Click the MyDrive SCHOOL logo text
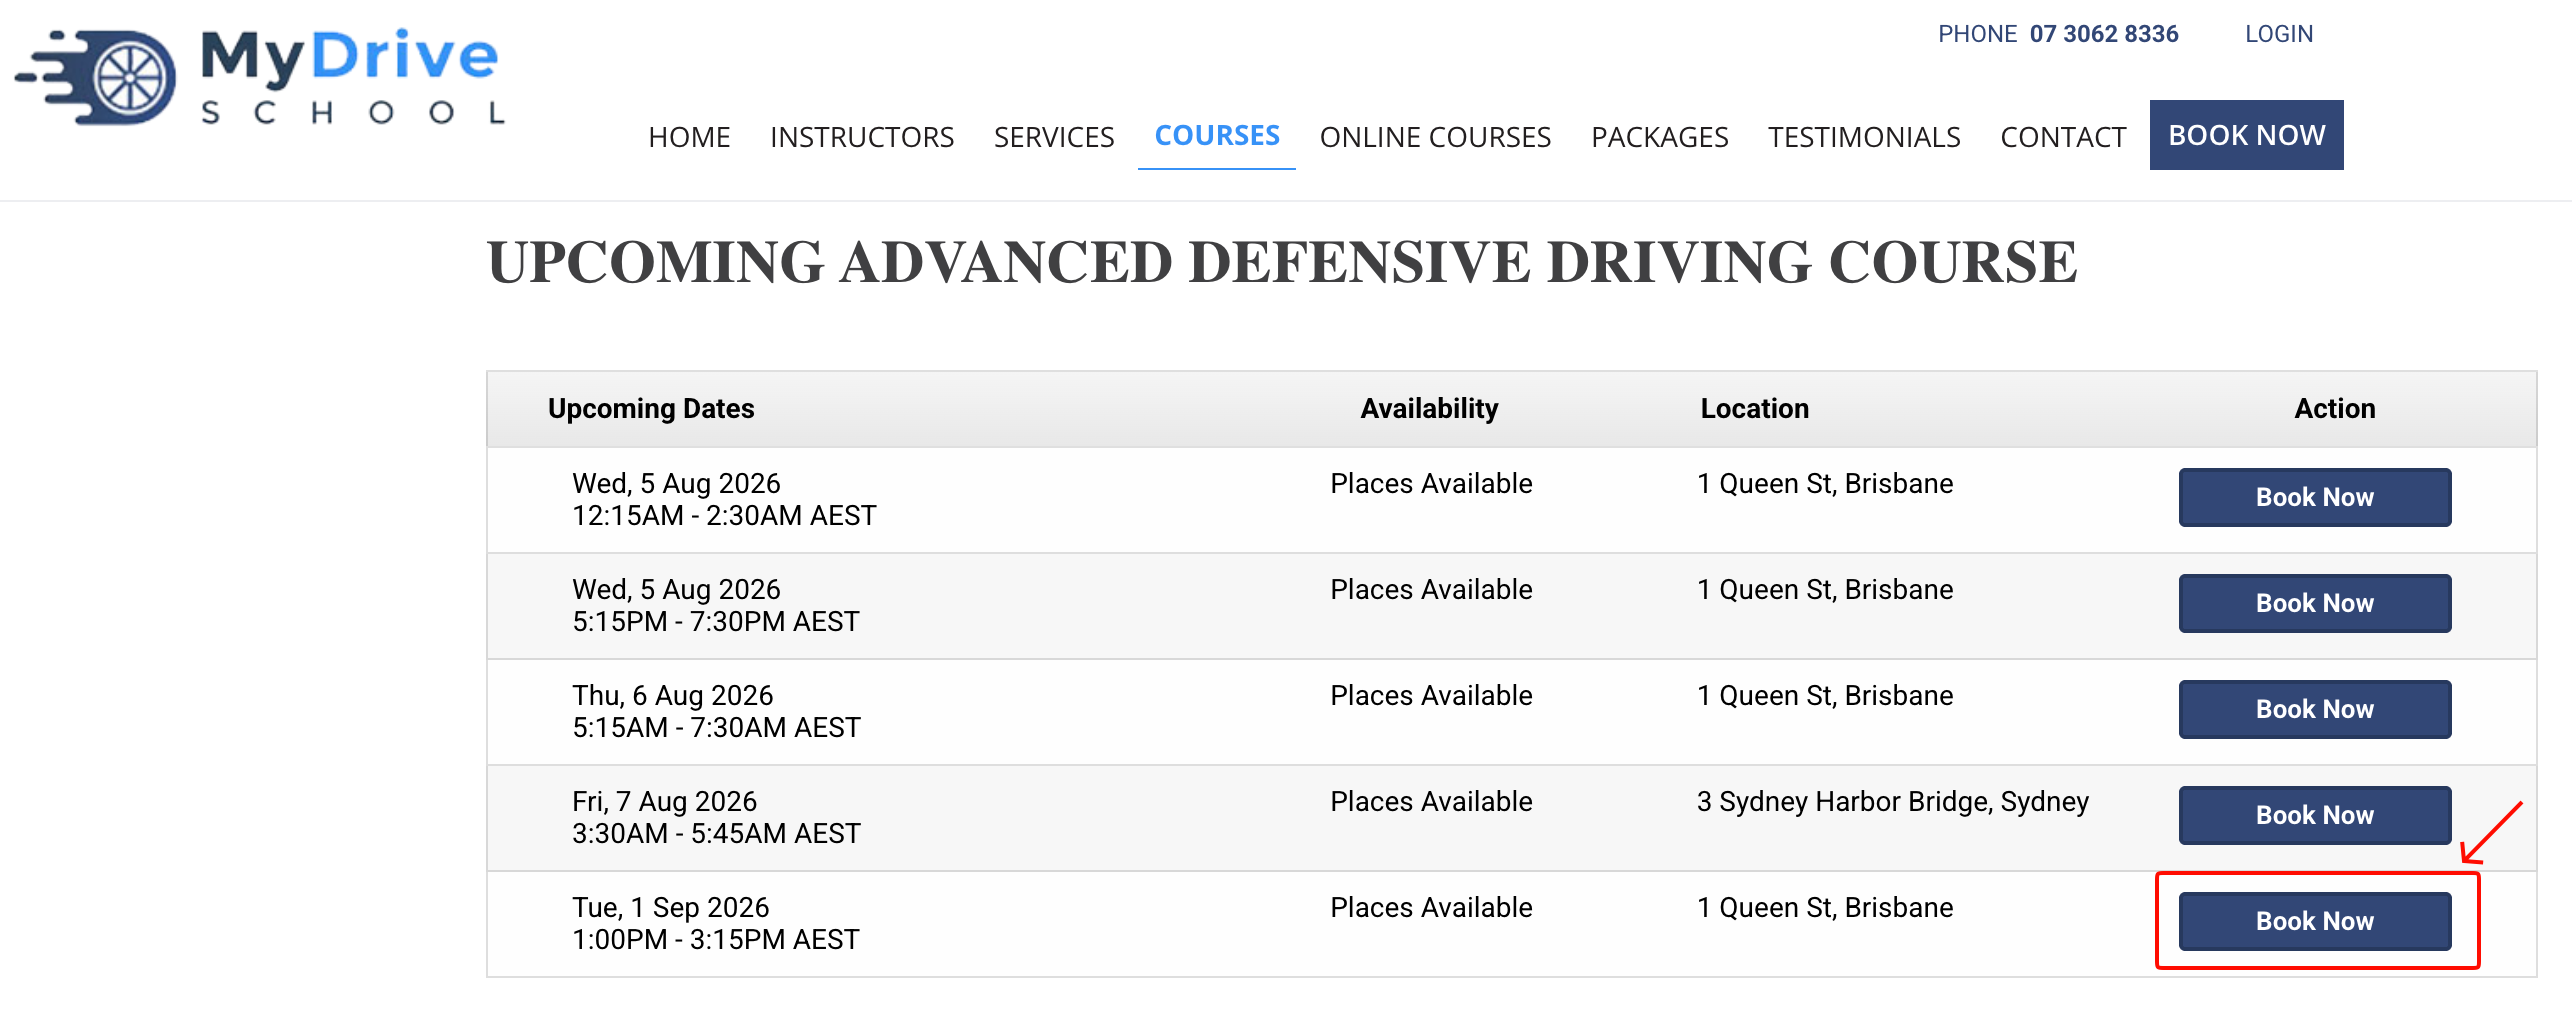Viewport: 2572px width, 1022px height. (x=352, y=77)
